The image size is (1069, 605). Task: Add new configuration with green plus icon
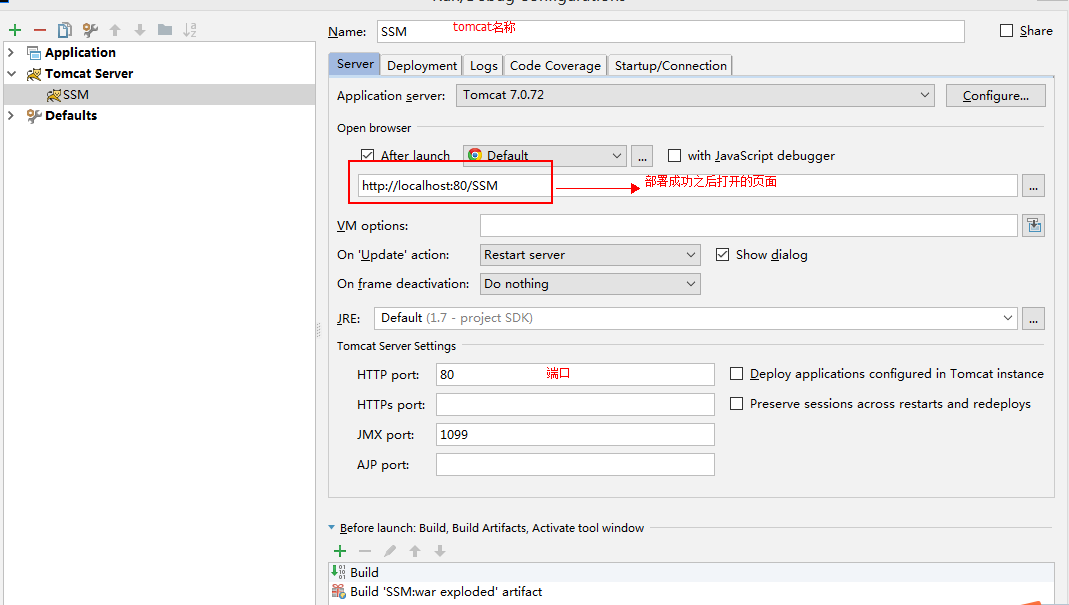pos(15,30)
